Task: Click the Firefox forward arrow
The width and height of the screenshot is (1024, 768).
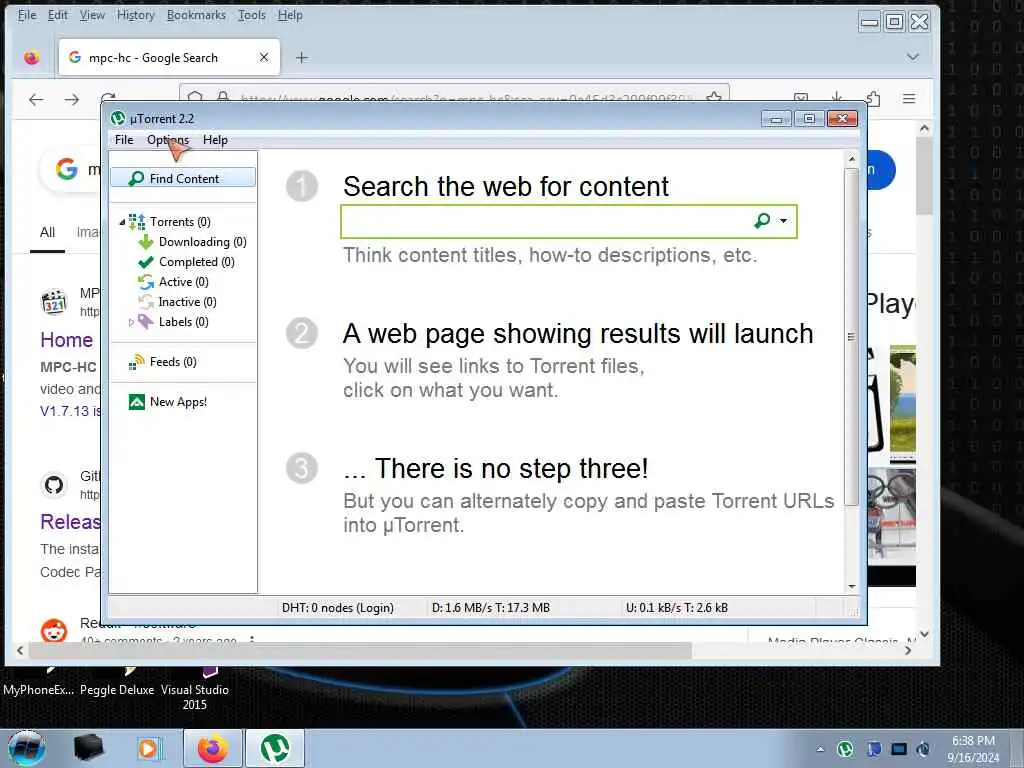Action: click(72, 99)
